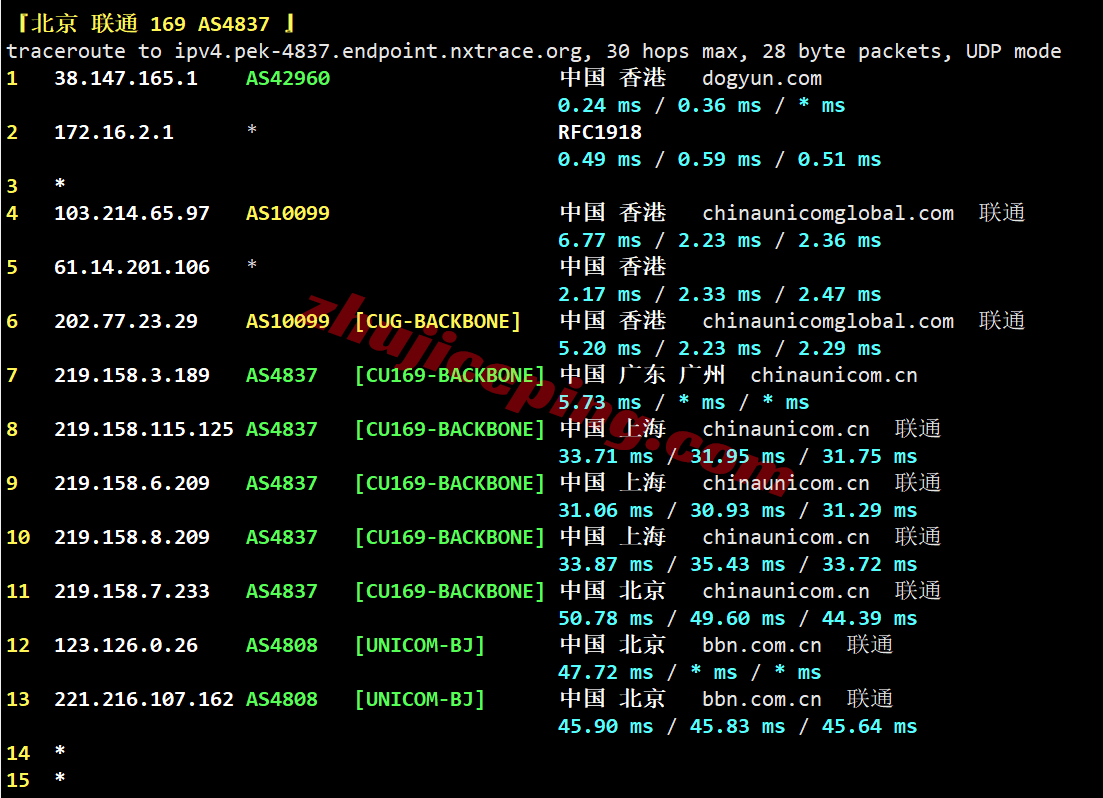Click the 6.77 ms latency on hop 4
The width and height of the screenshot is (1103, 798).
(599, 241)
